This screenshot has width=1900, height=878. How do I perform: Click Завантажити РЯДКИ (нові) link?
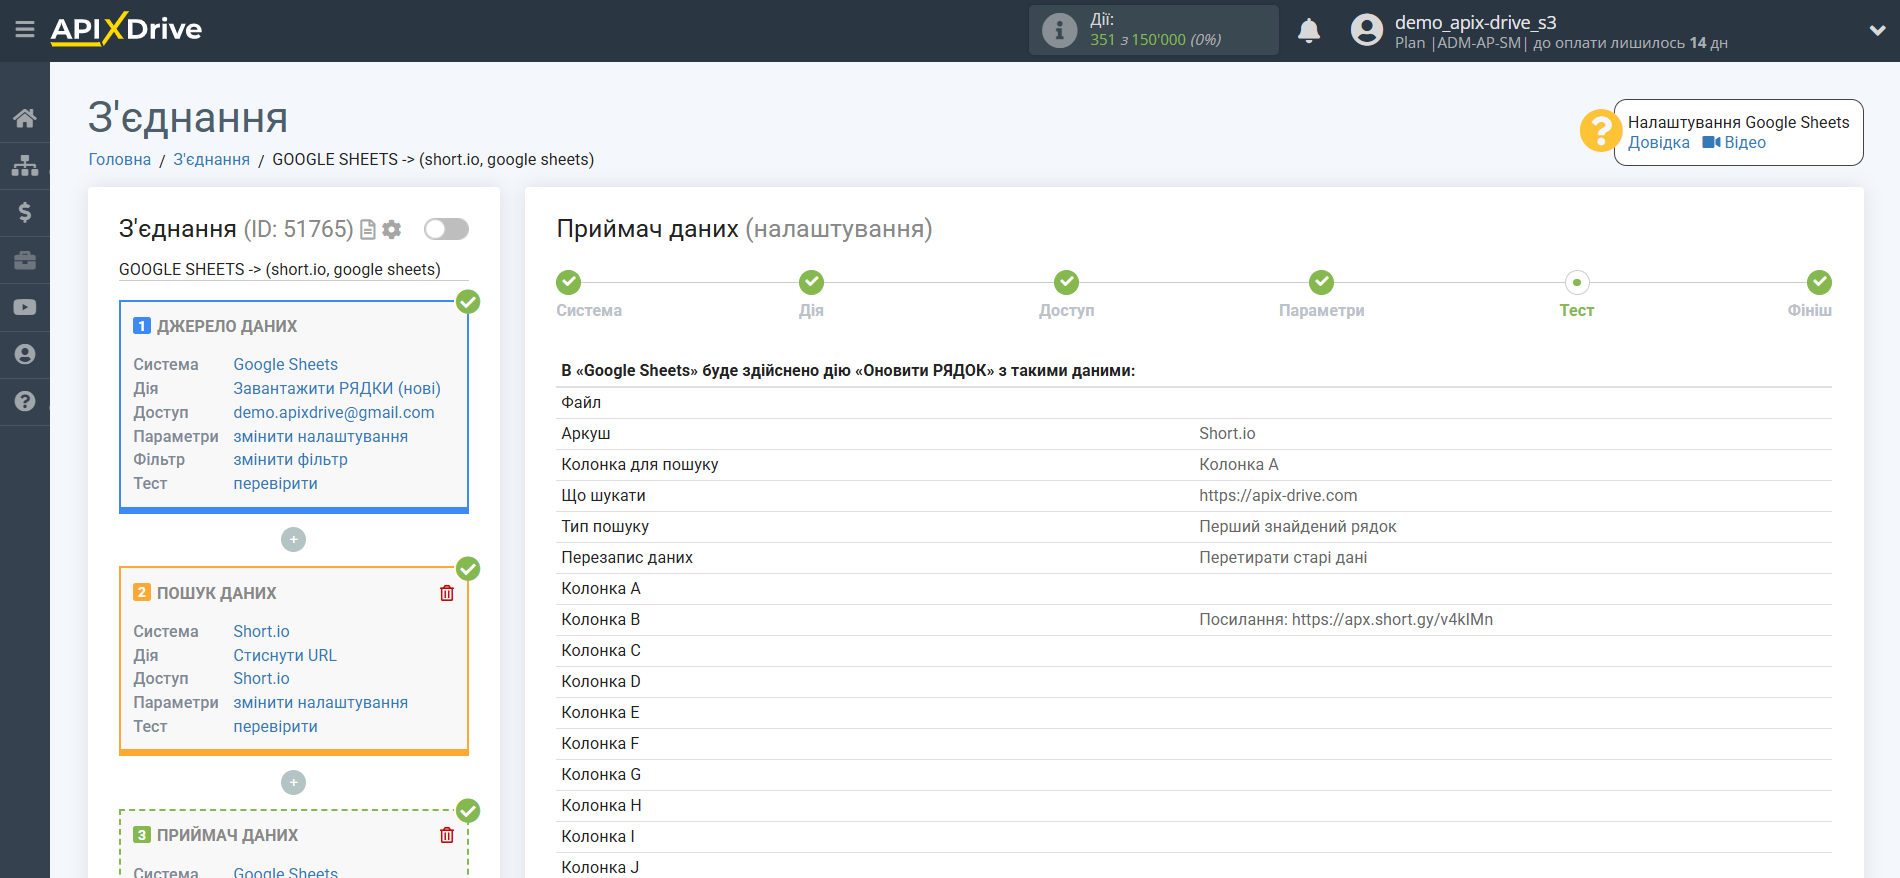pyautogui.click(x=337, y=389)
